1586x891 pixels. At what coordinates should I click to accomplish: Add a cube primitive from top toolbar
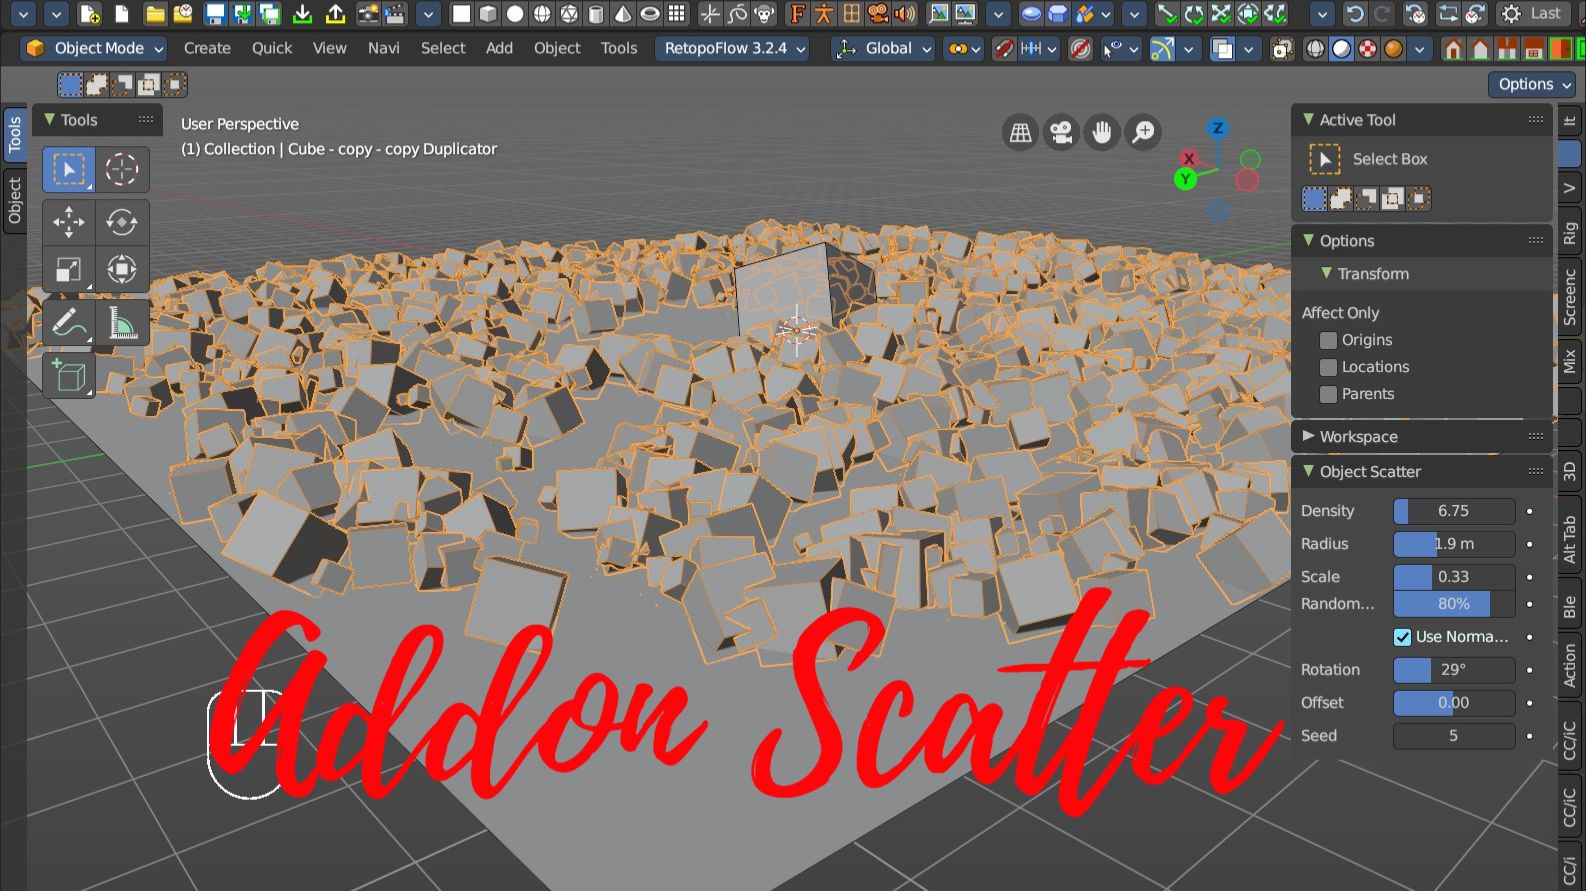[x=488, y=14]
